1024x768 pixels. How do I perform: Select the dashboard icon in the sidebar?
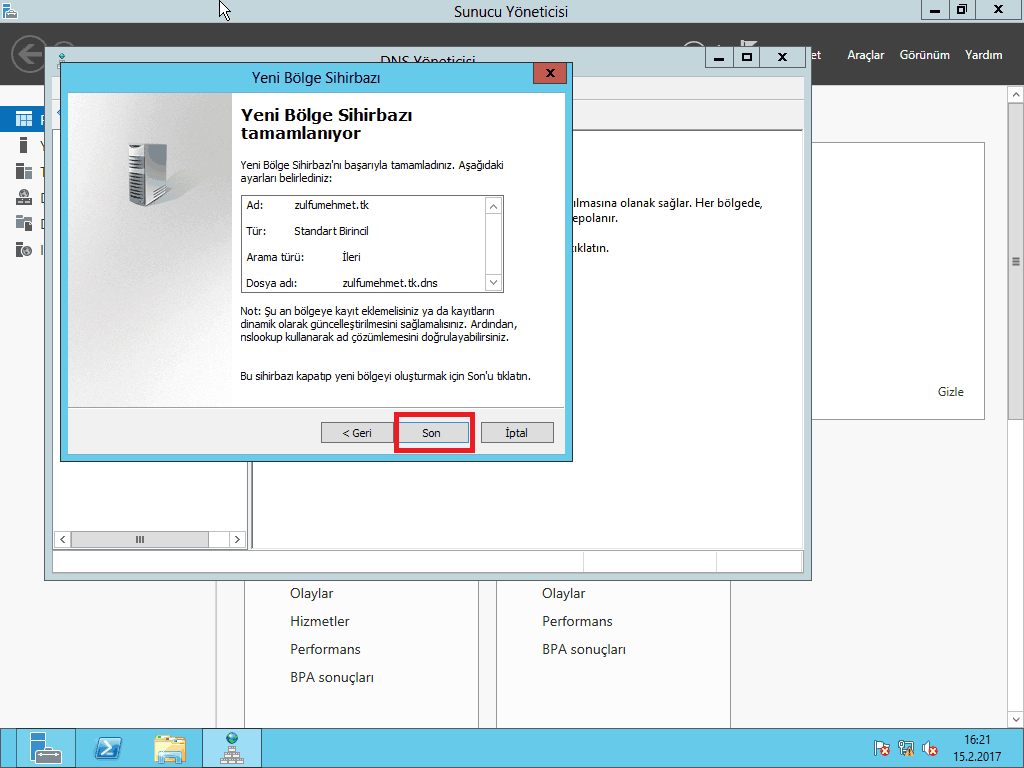[x=24, y=119]
